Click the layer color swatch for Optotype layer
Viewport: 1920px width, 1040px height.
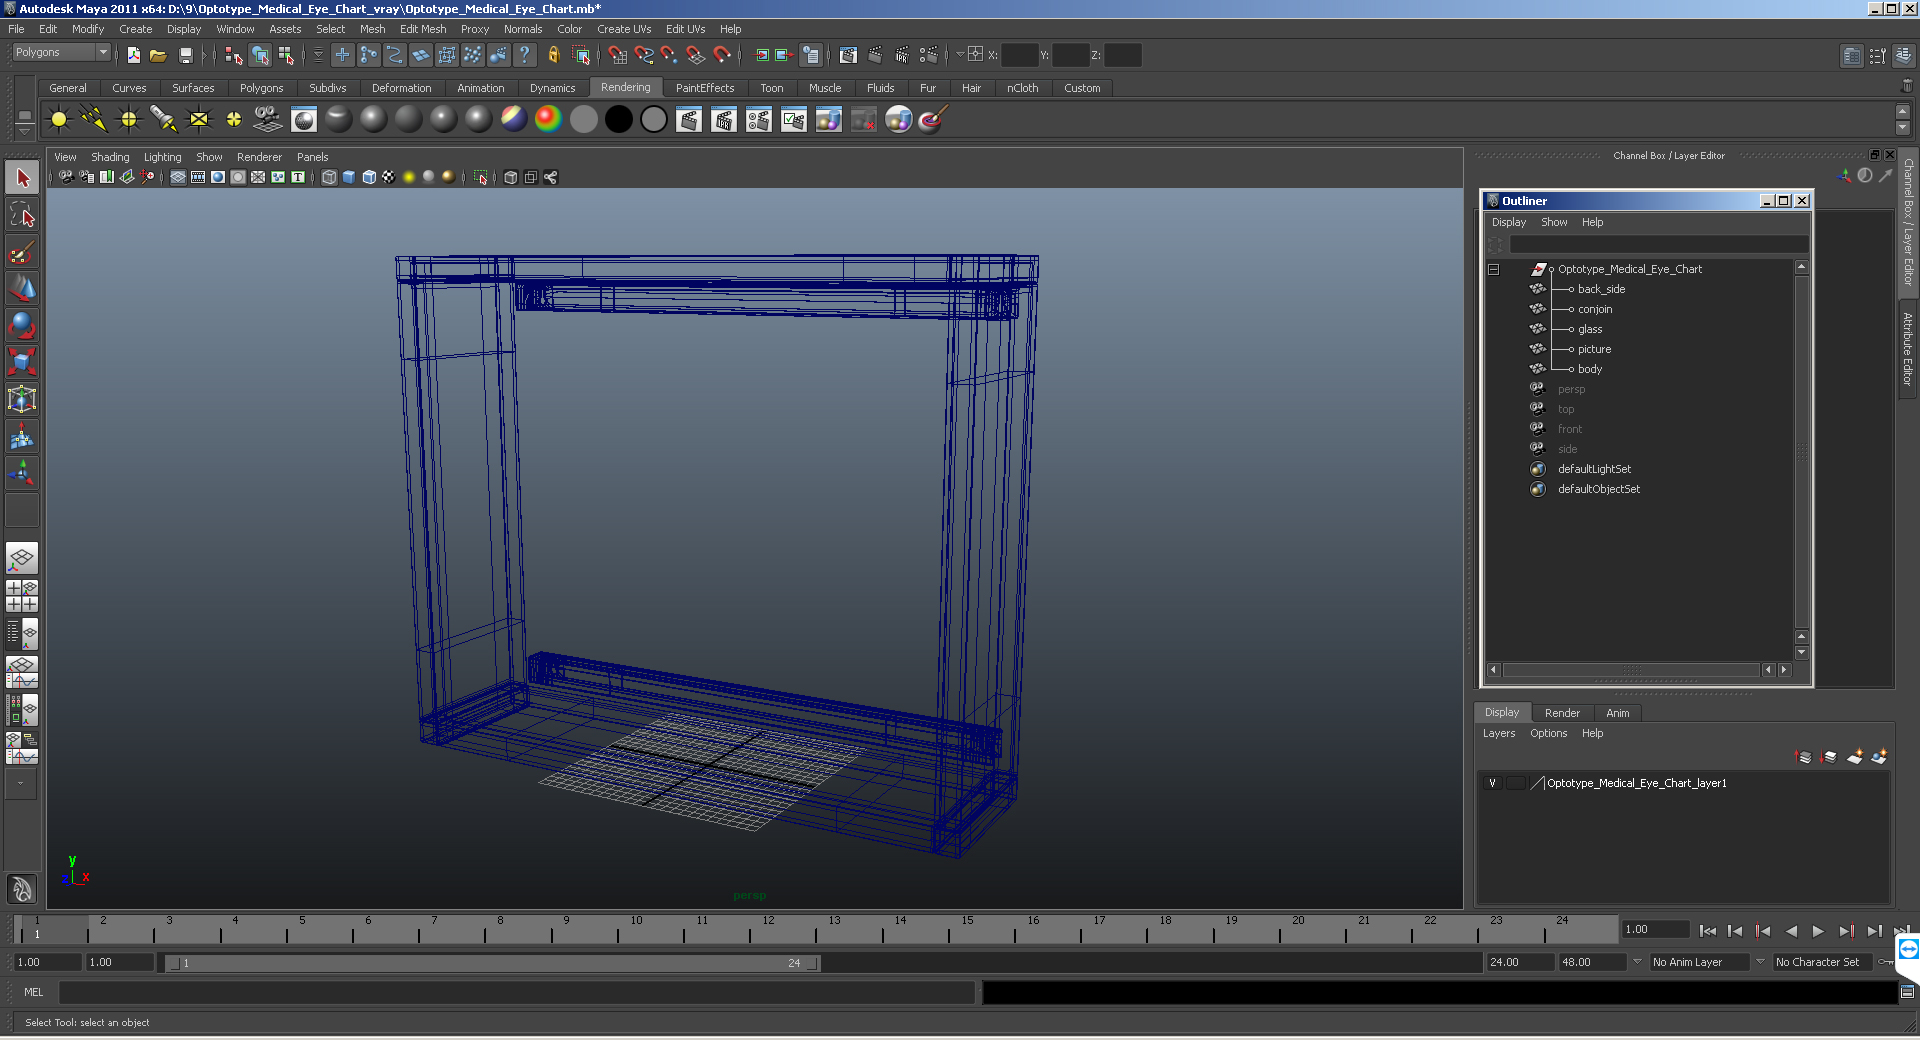(1537, 783)
